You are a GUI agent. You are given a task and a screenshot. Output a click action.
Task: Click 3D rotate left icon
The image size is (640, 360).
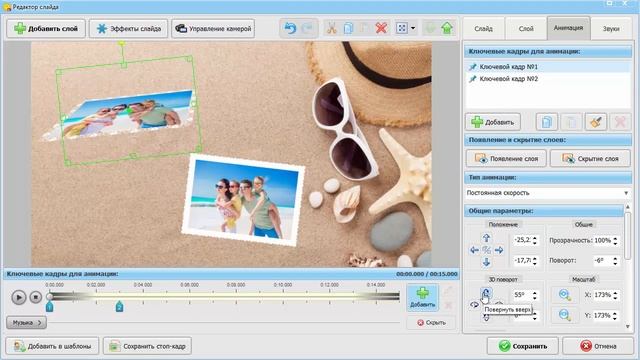pyautogui.click(x=474, y=304)
